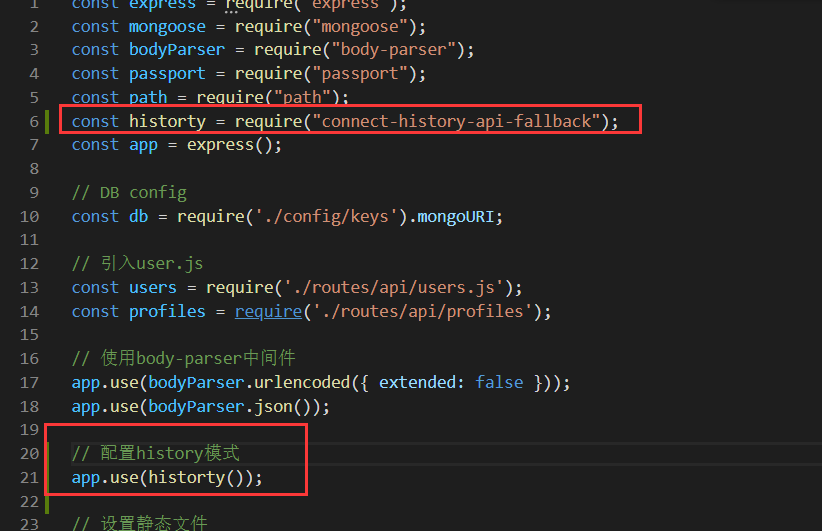Click './routes/api/profiles' path string
822x531 pixels.
423,312
